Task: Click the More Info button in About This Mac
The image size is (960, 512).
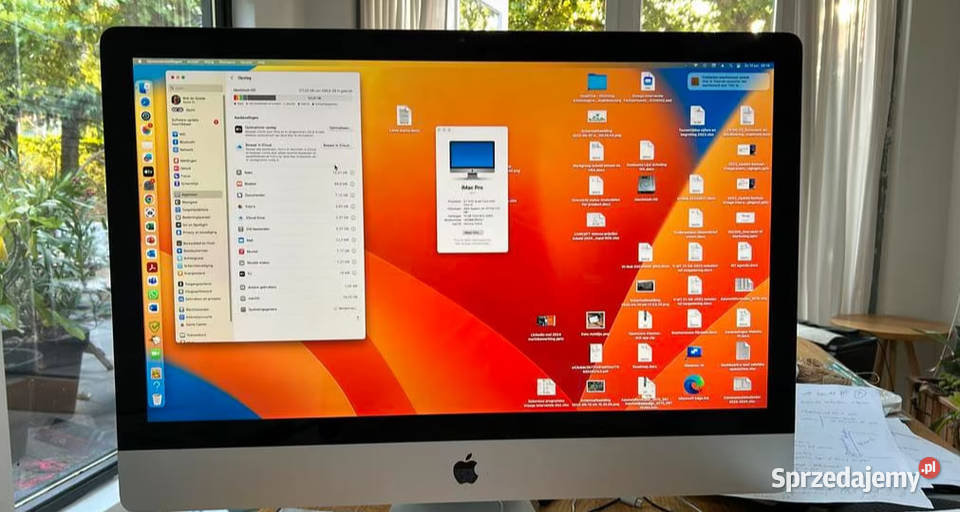Action: [x=472, y=233]
